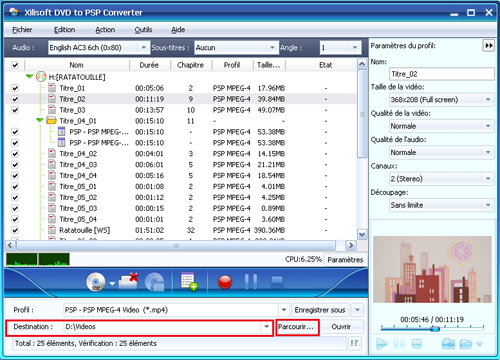Click the CPU usage graph

coord(38,259)
